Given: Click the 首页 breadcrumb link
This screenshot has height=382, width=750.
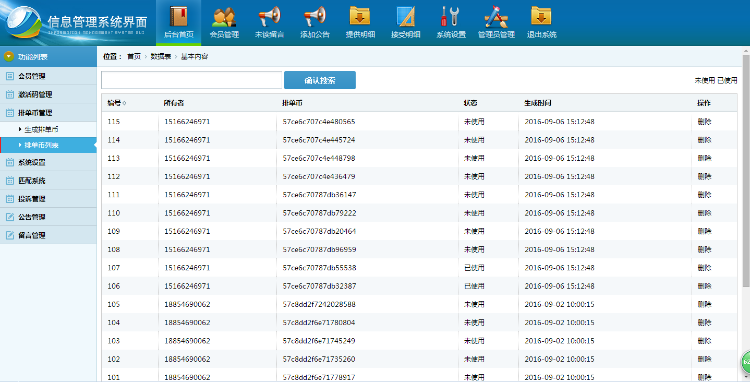Looking at the screenshot, I should [134, 56].
